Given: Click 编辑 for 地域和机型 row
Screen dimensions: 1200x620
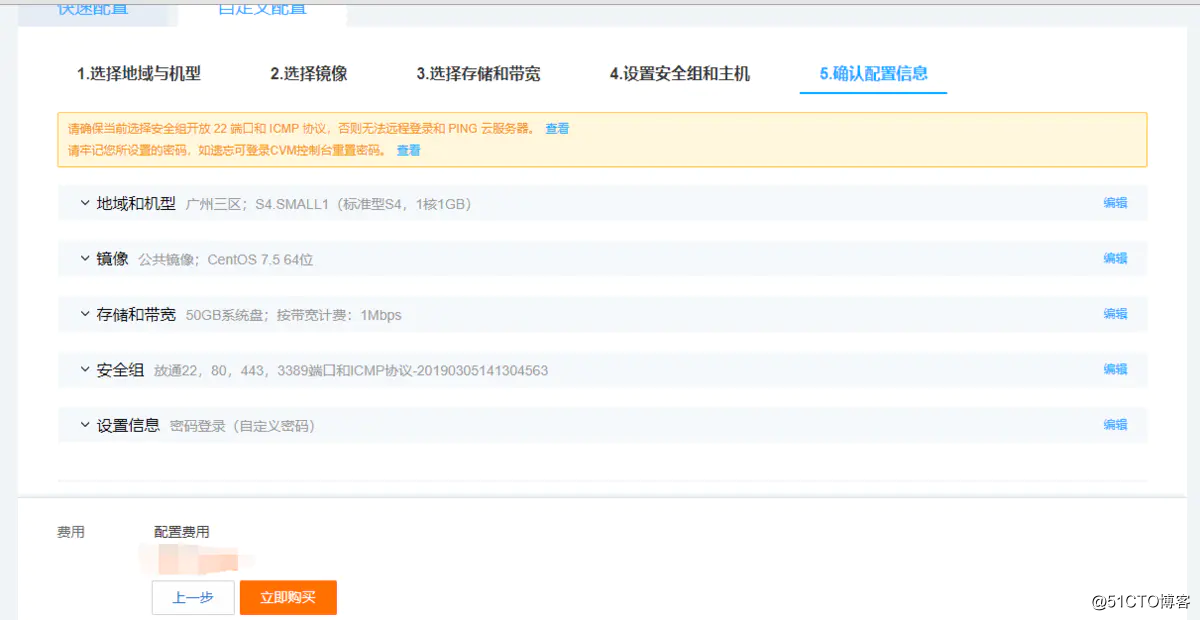Looking at the screenshot, I should 1115,203.
